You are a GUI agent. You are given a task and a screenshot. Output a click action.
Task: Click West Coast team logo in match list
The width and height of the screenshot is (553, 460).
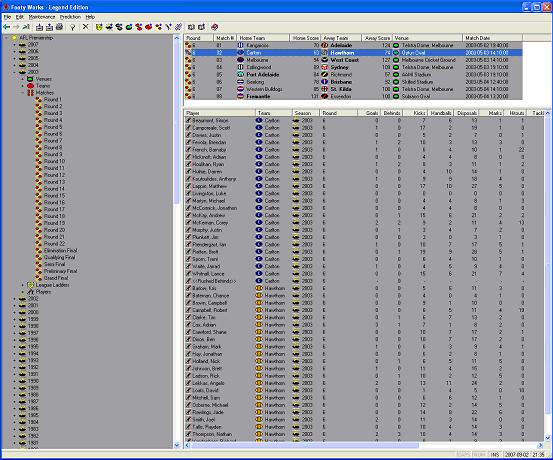(324, 60)
